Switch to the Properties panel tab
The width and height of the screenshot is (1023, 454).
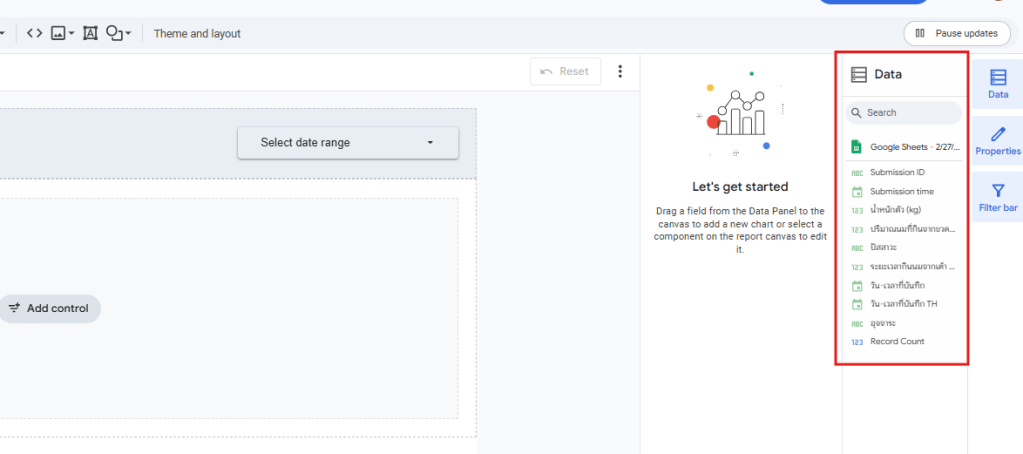(997, 141)
